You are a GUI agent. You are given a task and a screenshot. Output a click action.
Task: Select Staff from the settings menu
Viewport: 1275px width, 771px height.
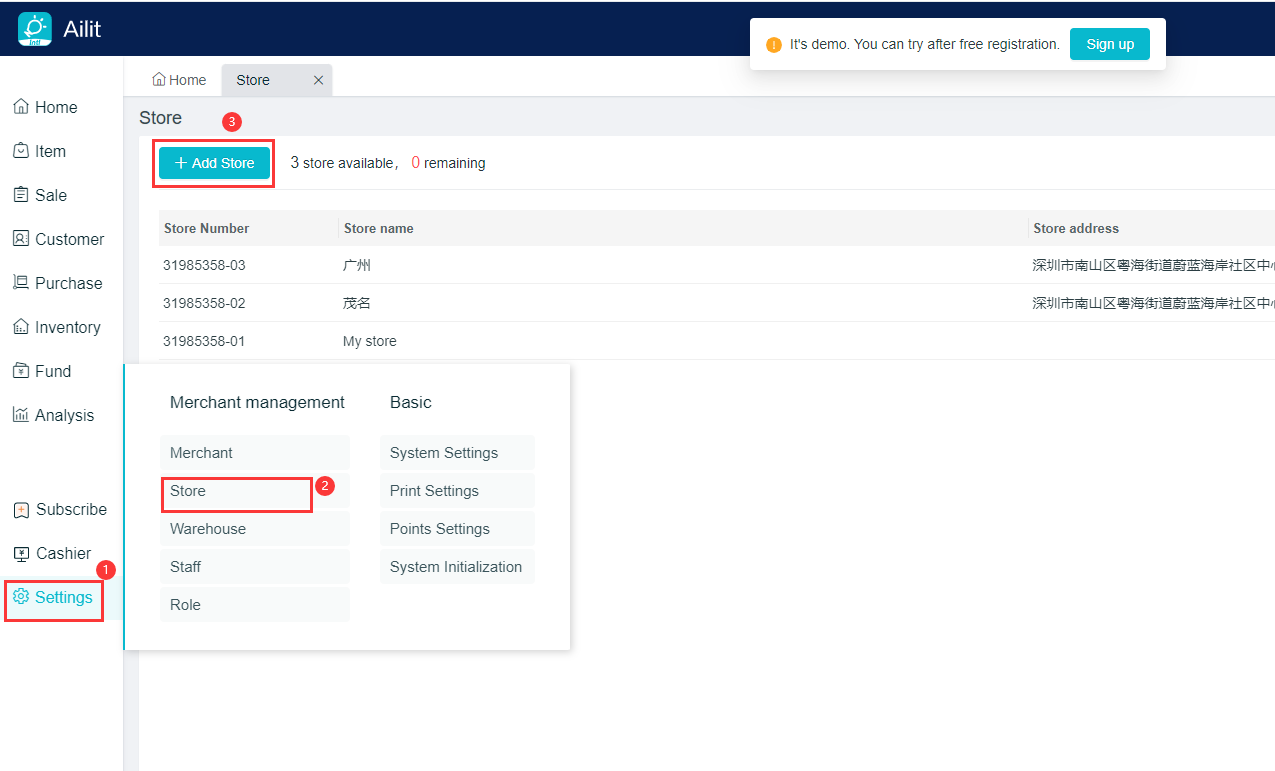coord(186,567)
